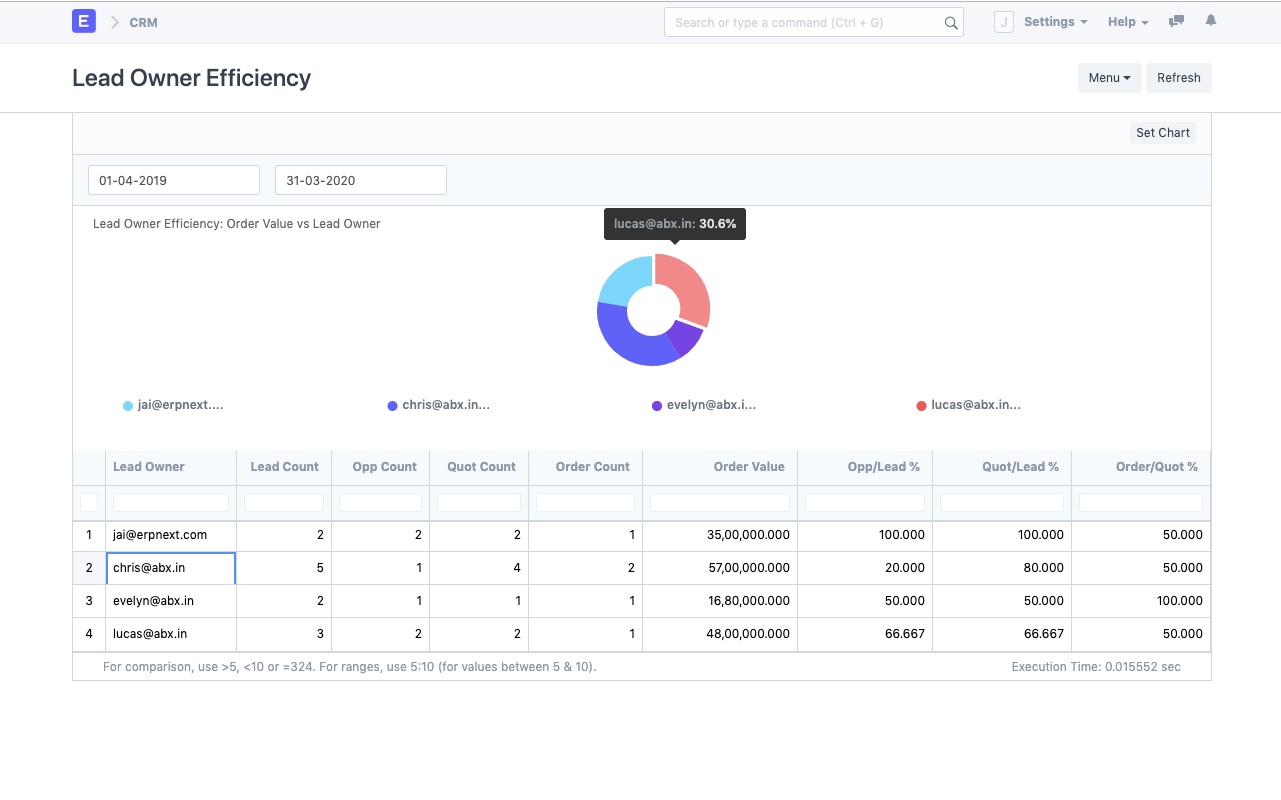Click the search magnifier icon
The width and height of the screenshot is (1281, 800).
(950, 21)
